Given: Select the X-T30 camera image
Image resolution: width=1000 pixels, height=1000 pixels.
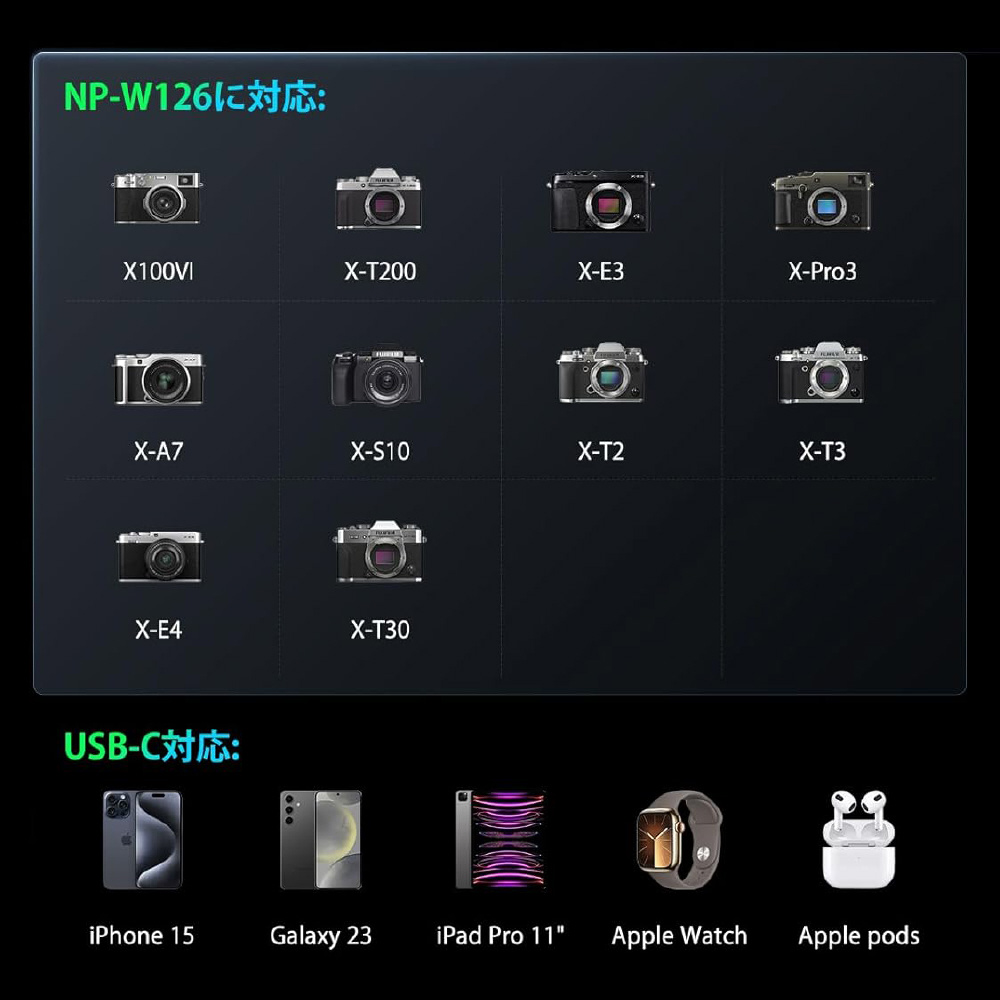Looking at the screenshot, I should click(379, 552).
